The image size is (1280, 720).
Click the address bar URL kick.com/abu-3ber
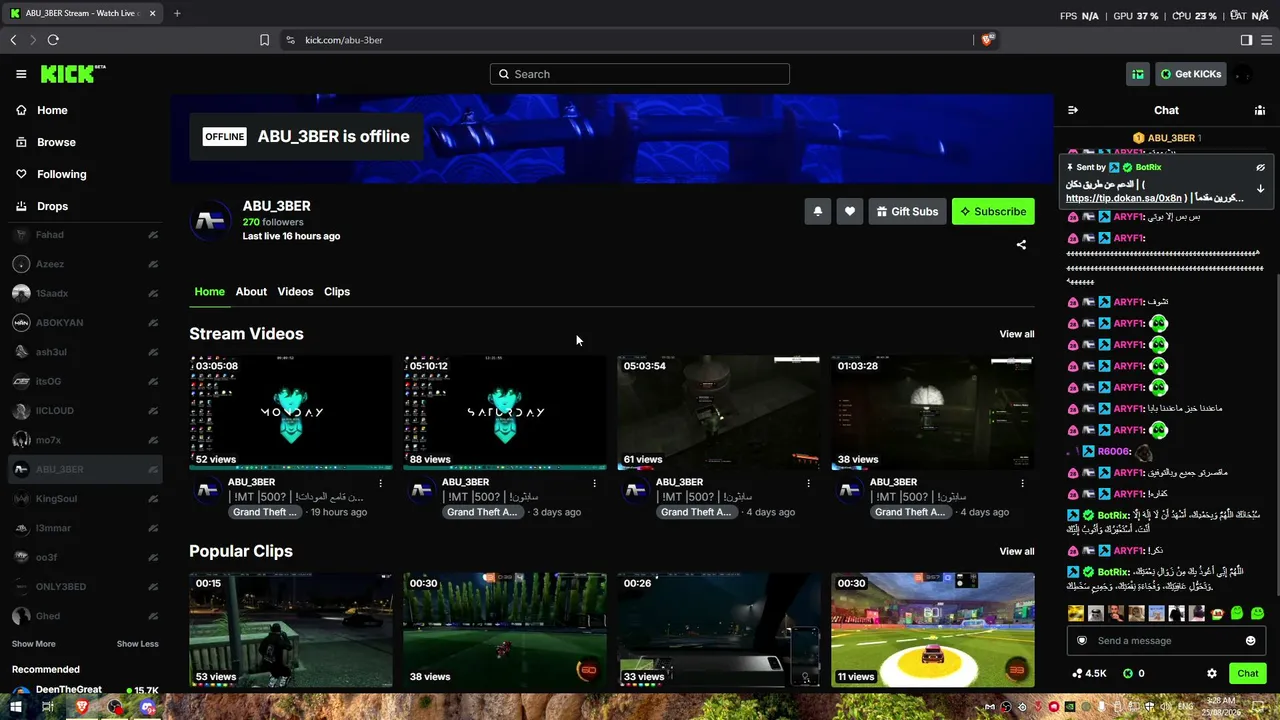pos(344,40)
